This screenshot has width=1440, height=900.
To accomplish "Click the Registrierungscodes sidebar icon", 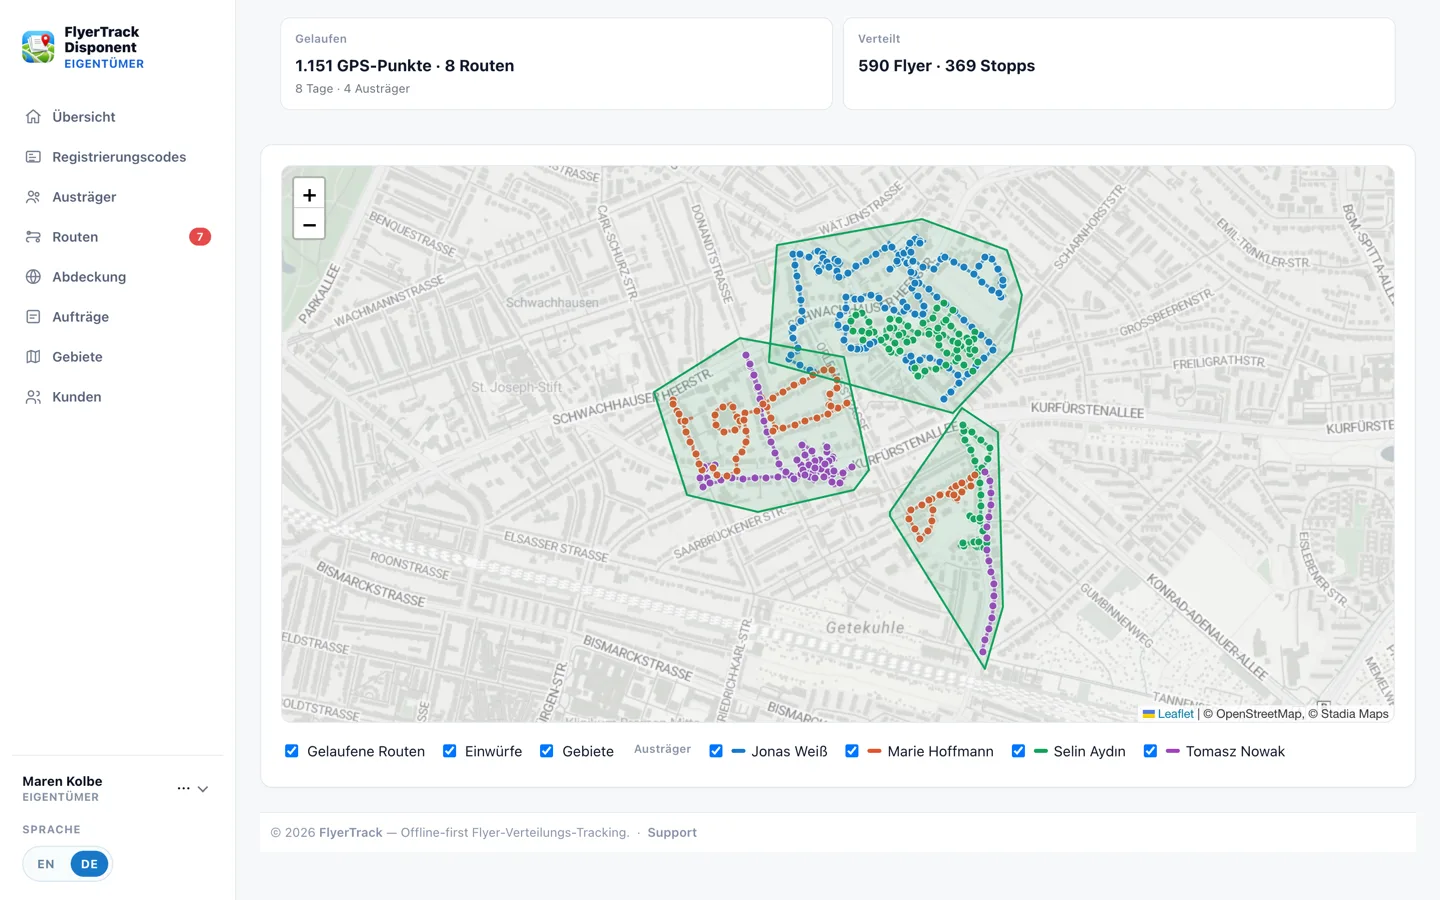I will point(33,157).
